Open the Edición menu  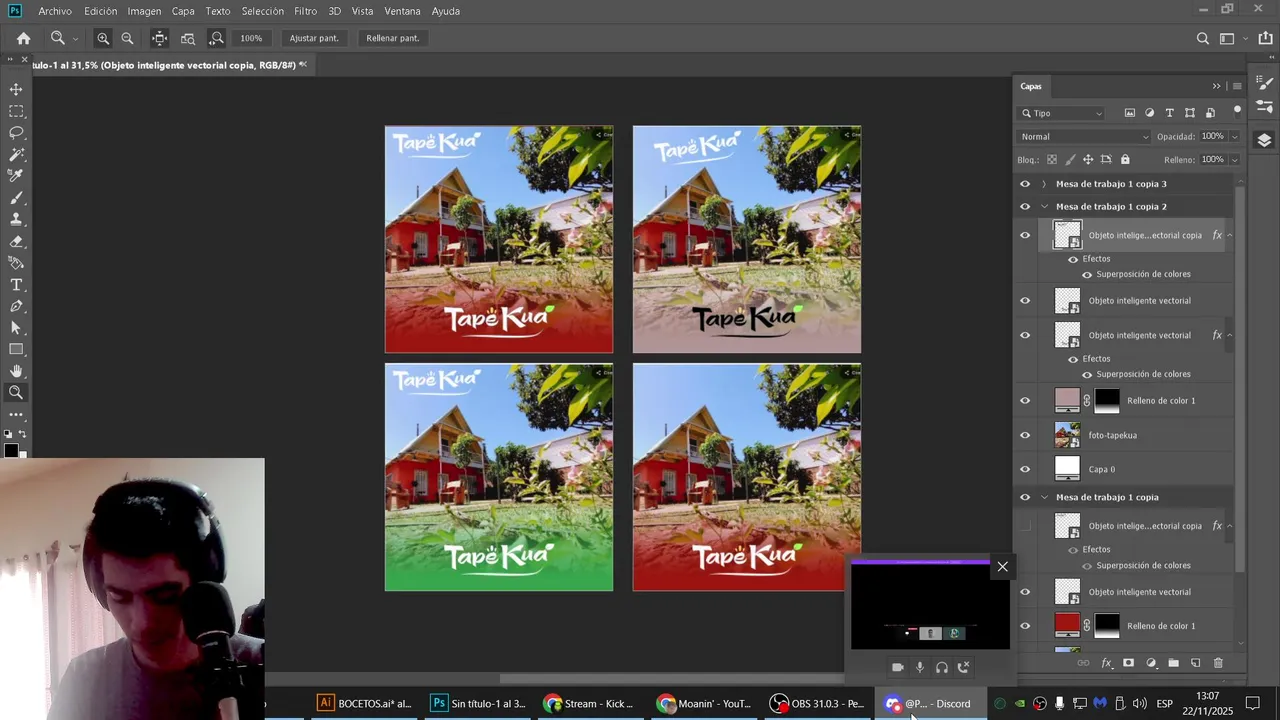100,11
